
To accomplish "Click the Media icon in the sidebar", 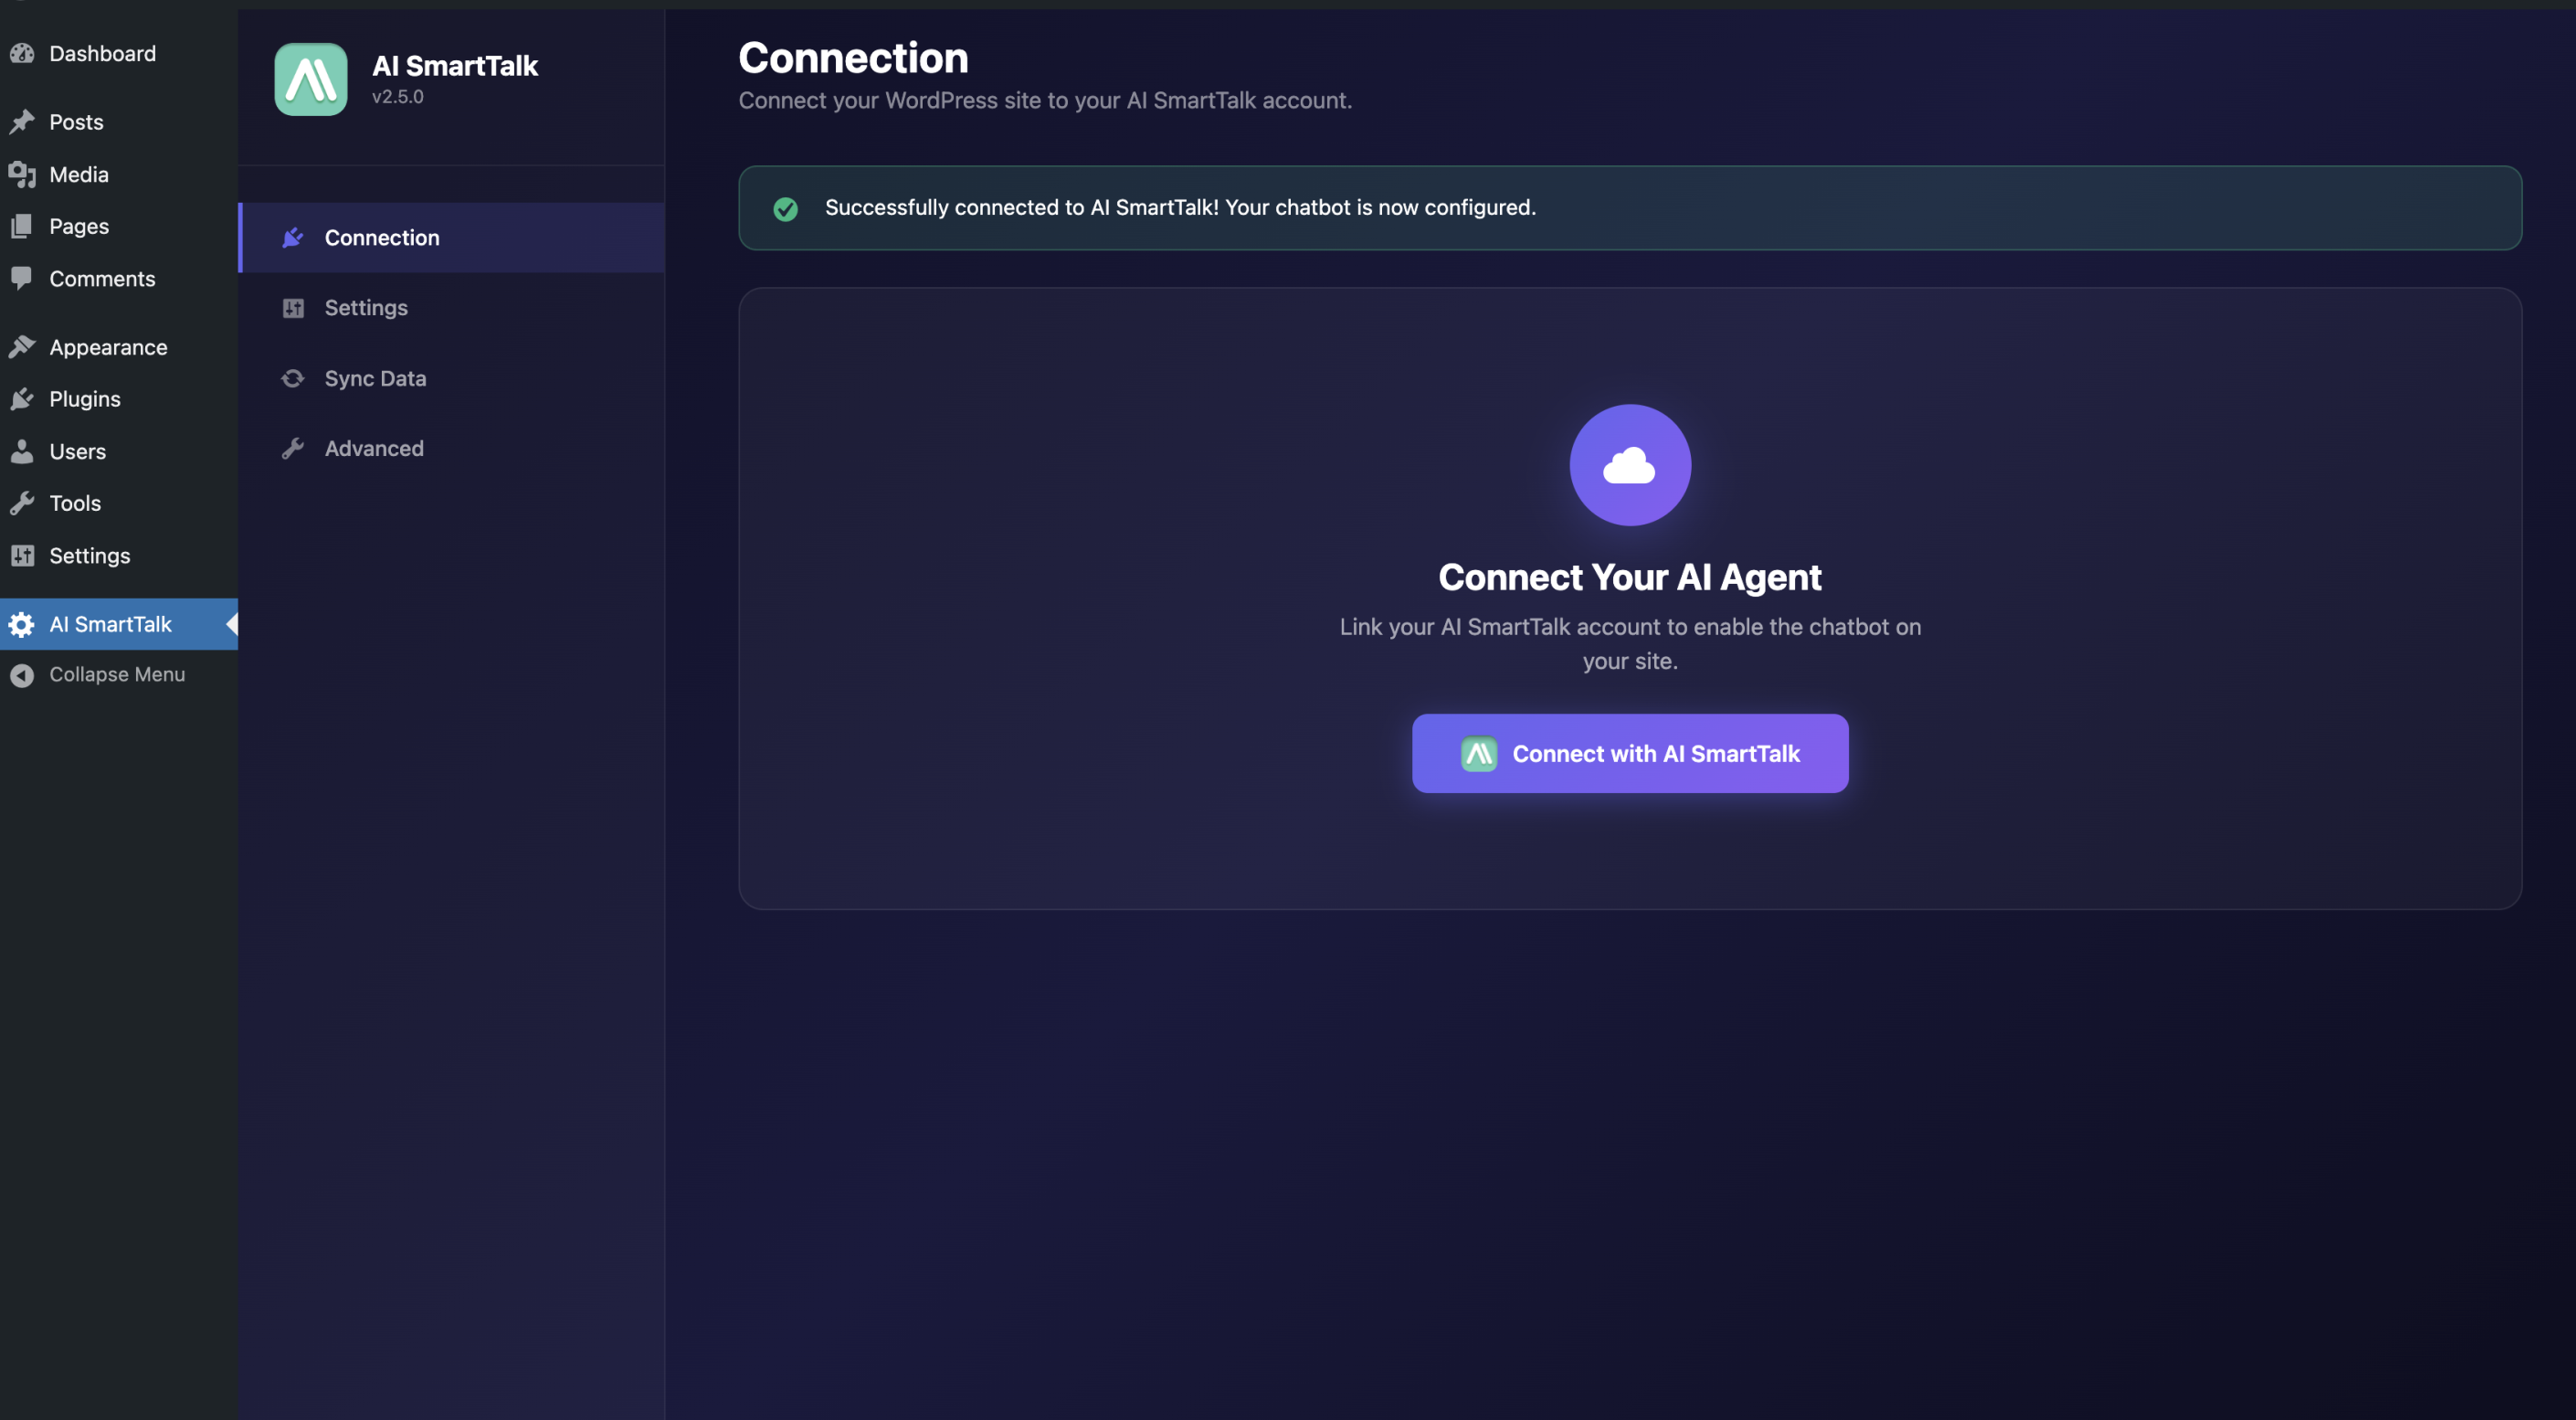I will point(22,174).
